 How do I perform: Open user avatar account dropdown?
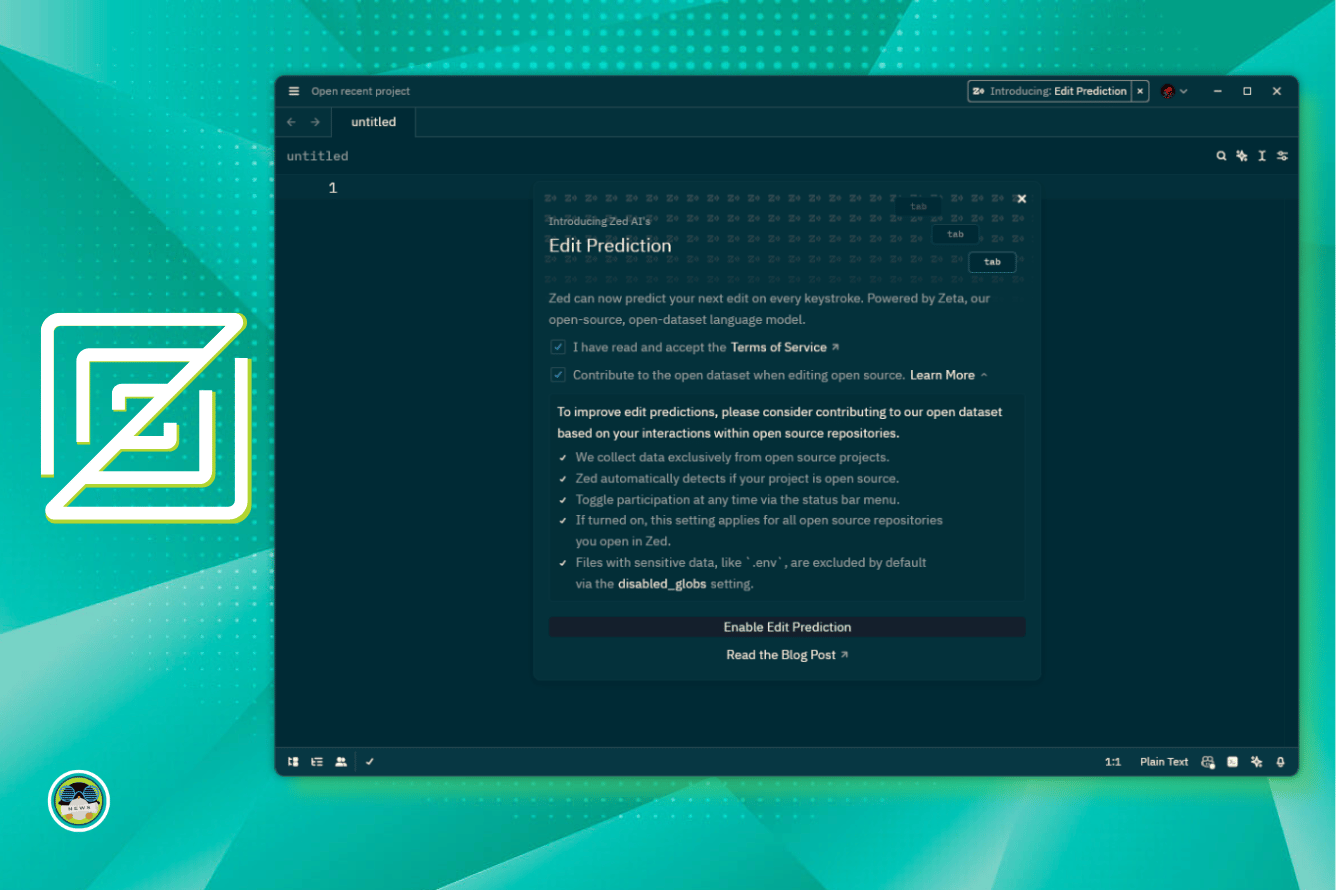1174,91
